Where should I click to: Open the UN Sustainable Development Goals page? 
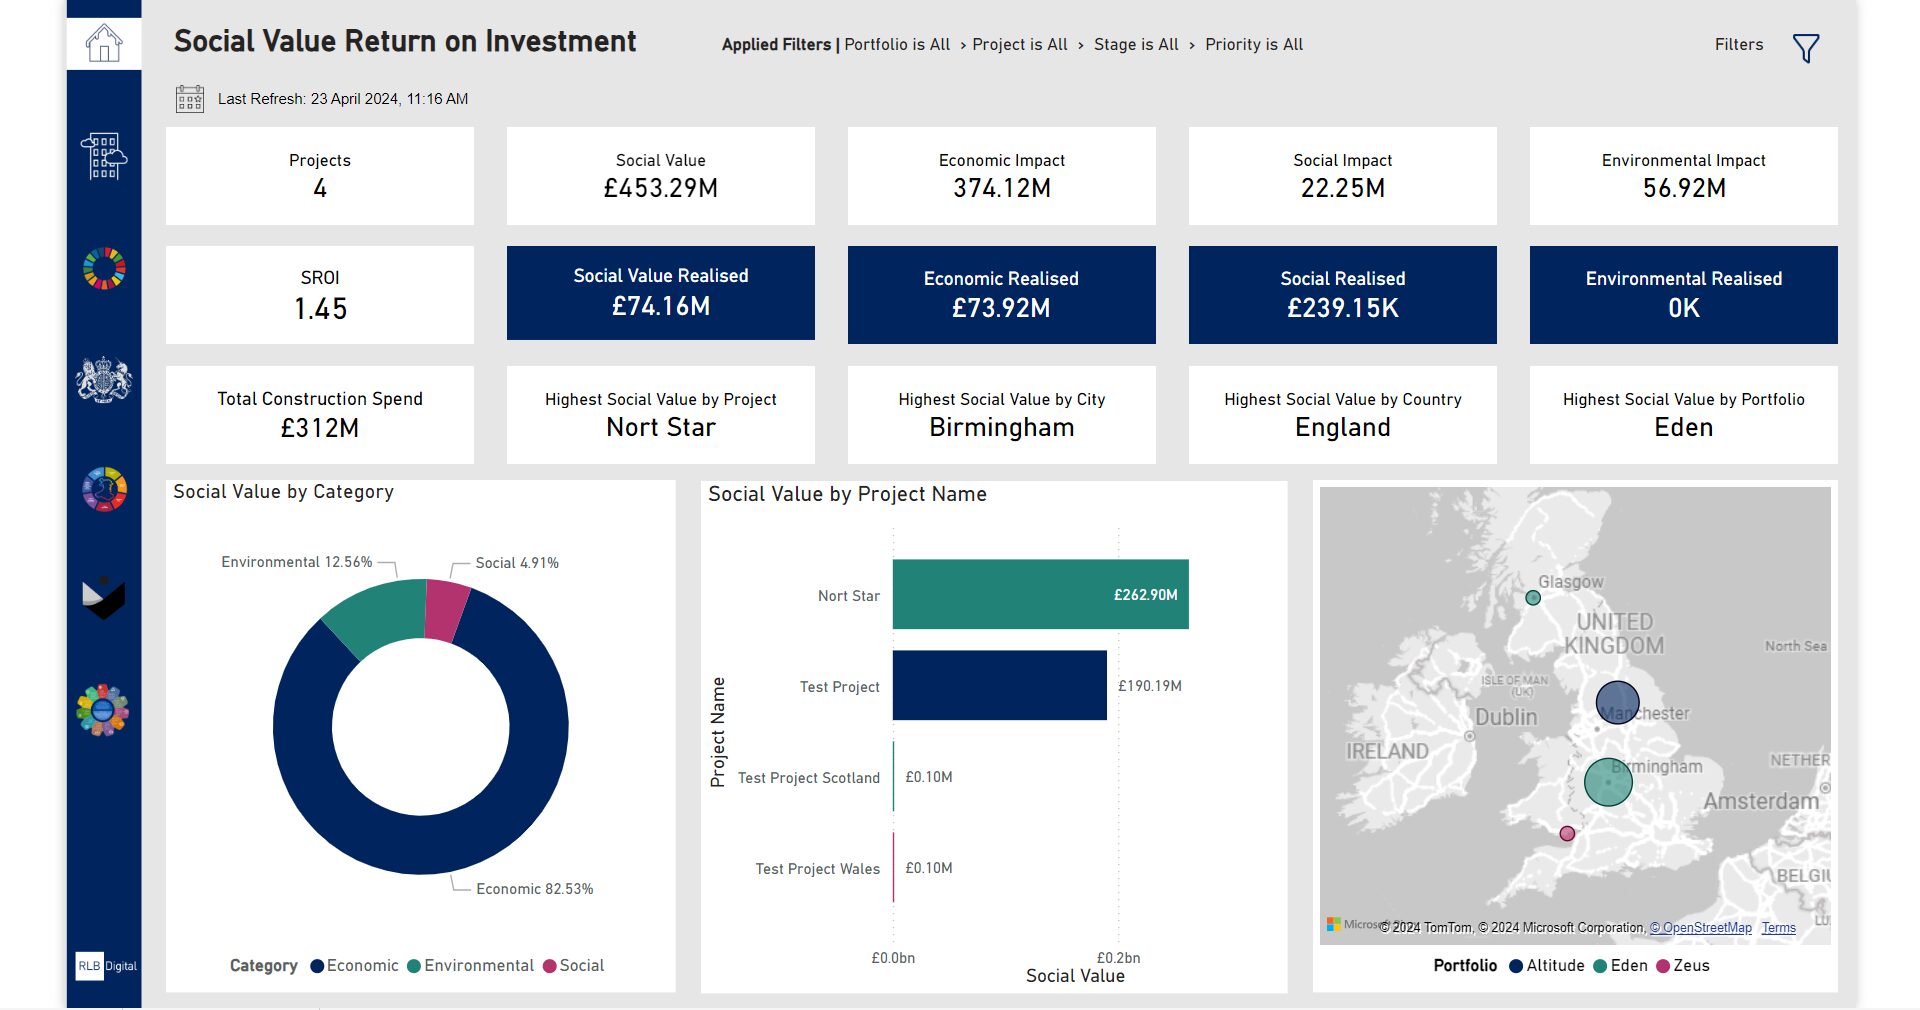(104, 268)
